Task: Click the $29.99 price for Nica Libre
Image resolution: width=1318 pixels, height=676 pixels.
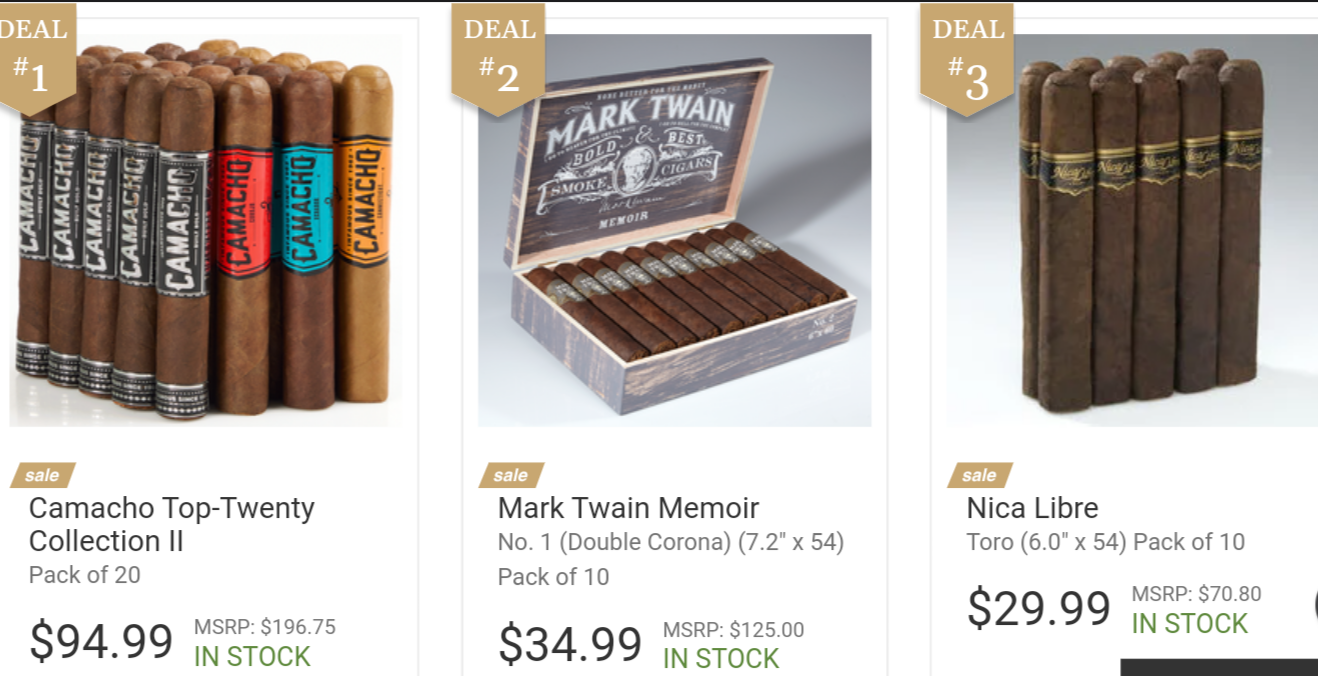Action: click(1039, 608)
